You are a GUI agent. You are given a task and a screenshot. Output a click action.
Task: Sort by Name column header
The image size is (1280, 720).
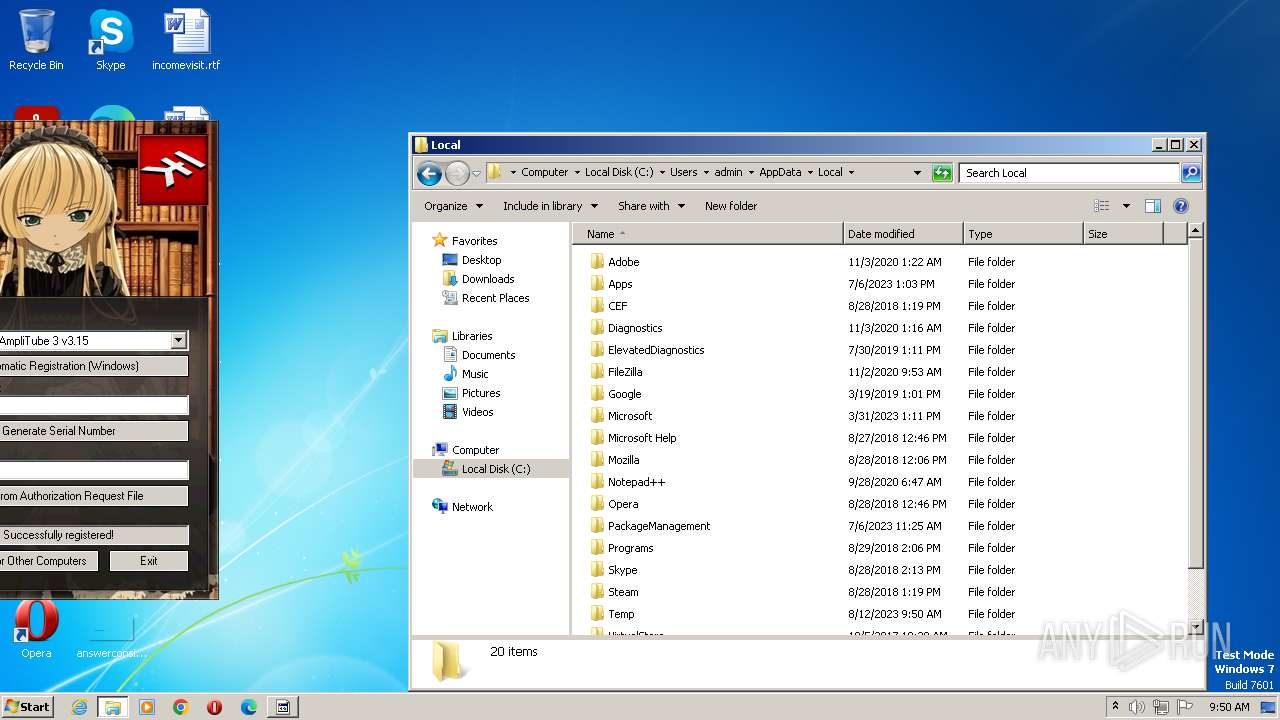pos(708,234)
